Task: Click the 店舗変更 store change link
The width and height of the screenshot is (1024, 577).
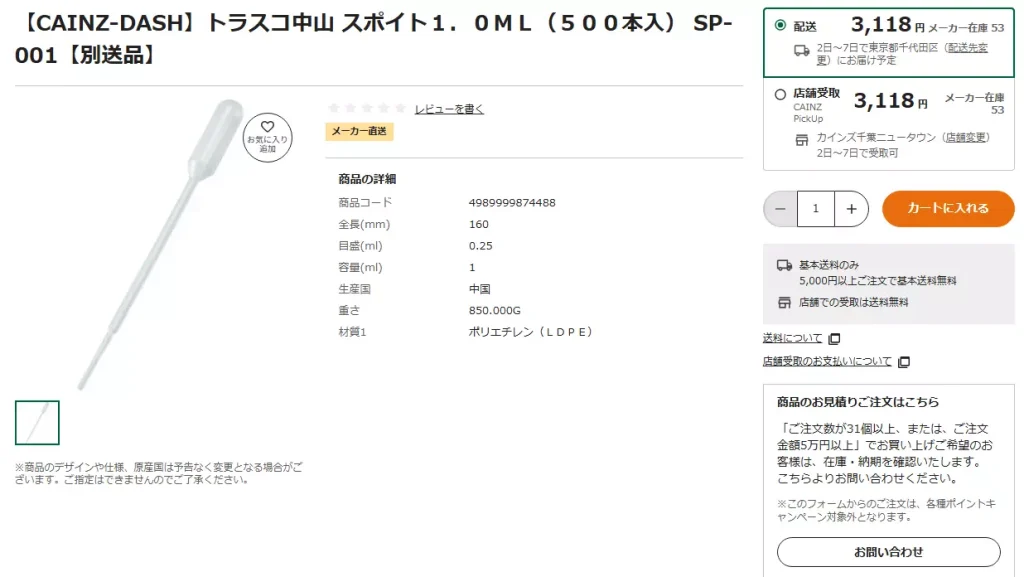Action: coord(966,138)
